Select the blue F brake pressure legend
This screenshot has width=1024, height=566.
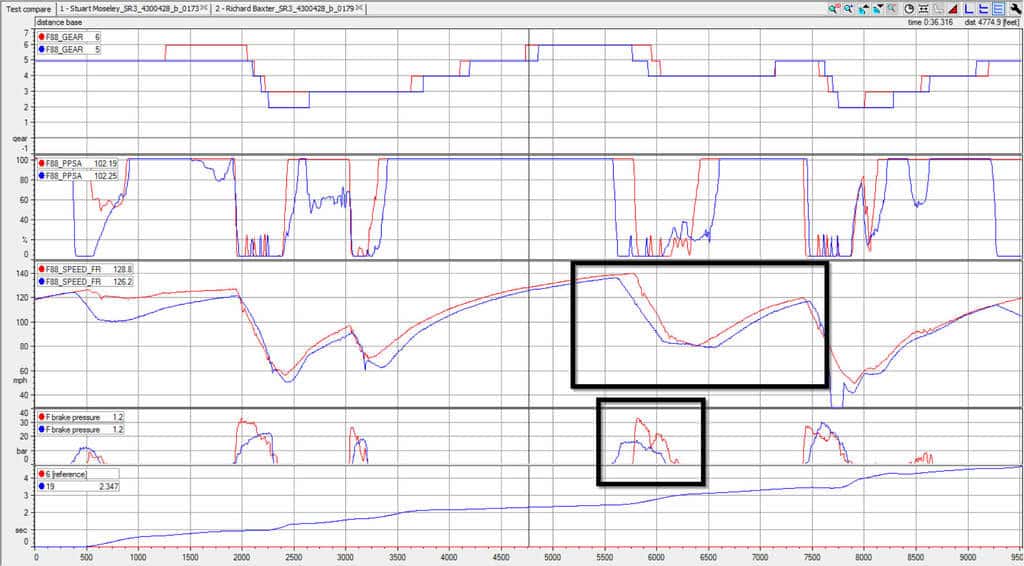pyautogui.click(x=70, y=428)
